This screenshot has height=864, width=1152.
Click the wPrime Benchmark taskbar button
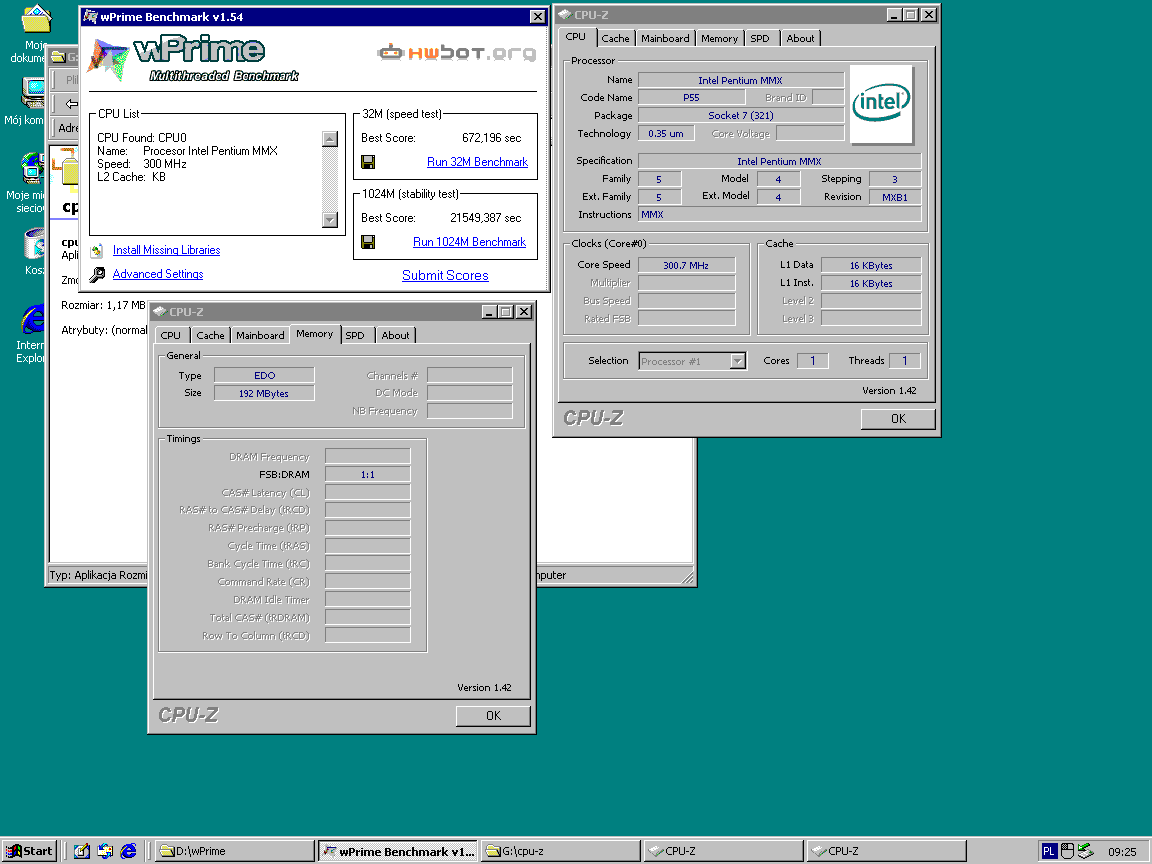tap(397, 851)
